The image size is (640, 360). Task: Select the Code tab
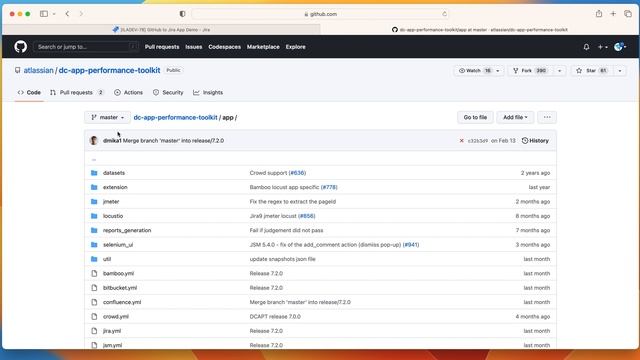(x=29, y=93)
